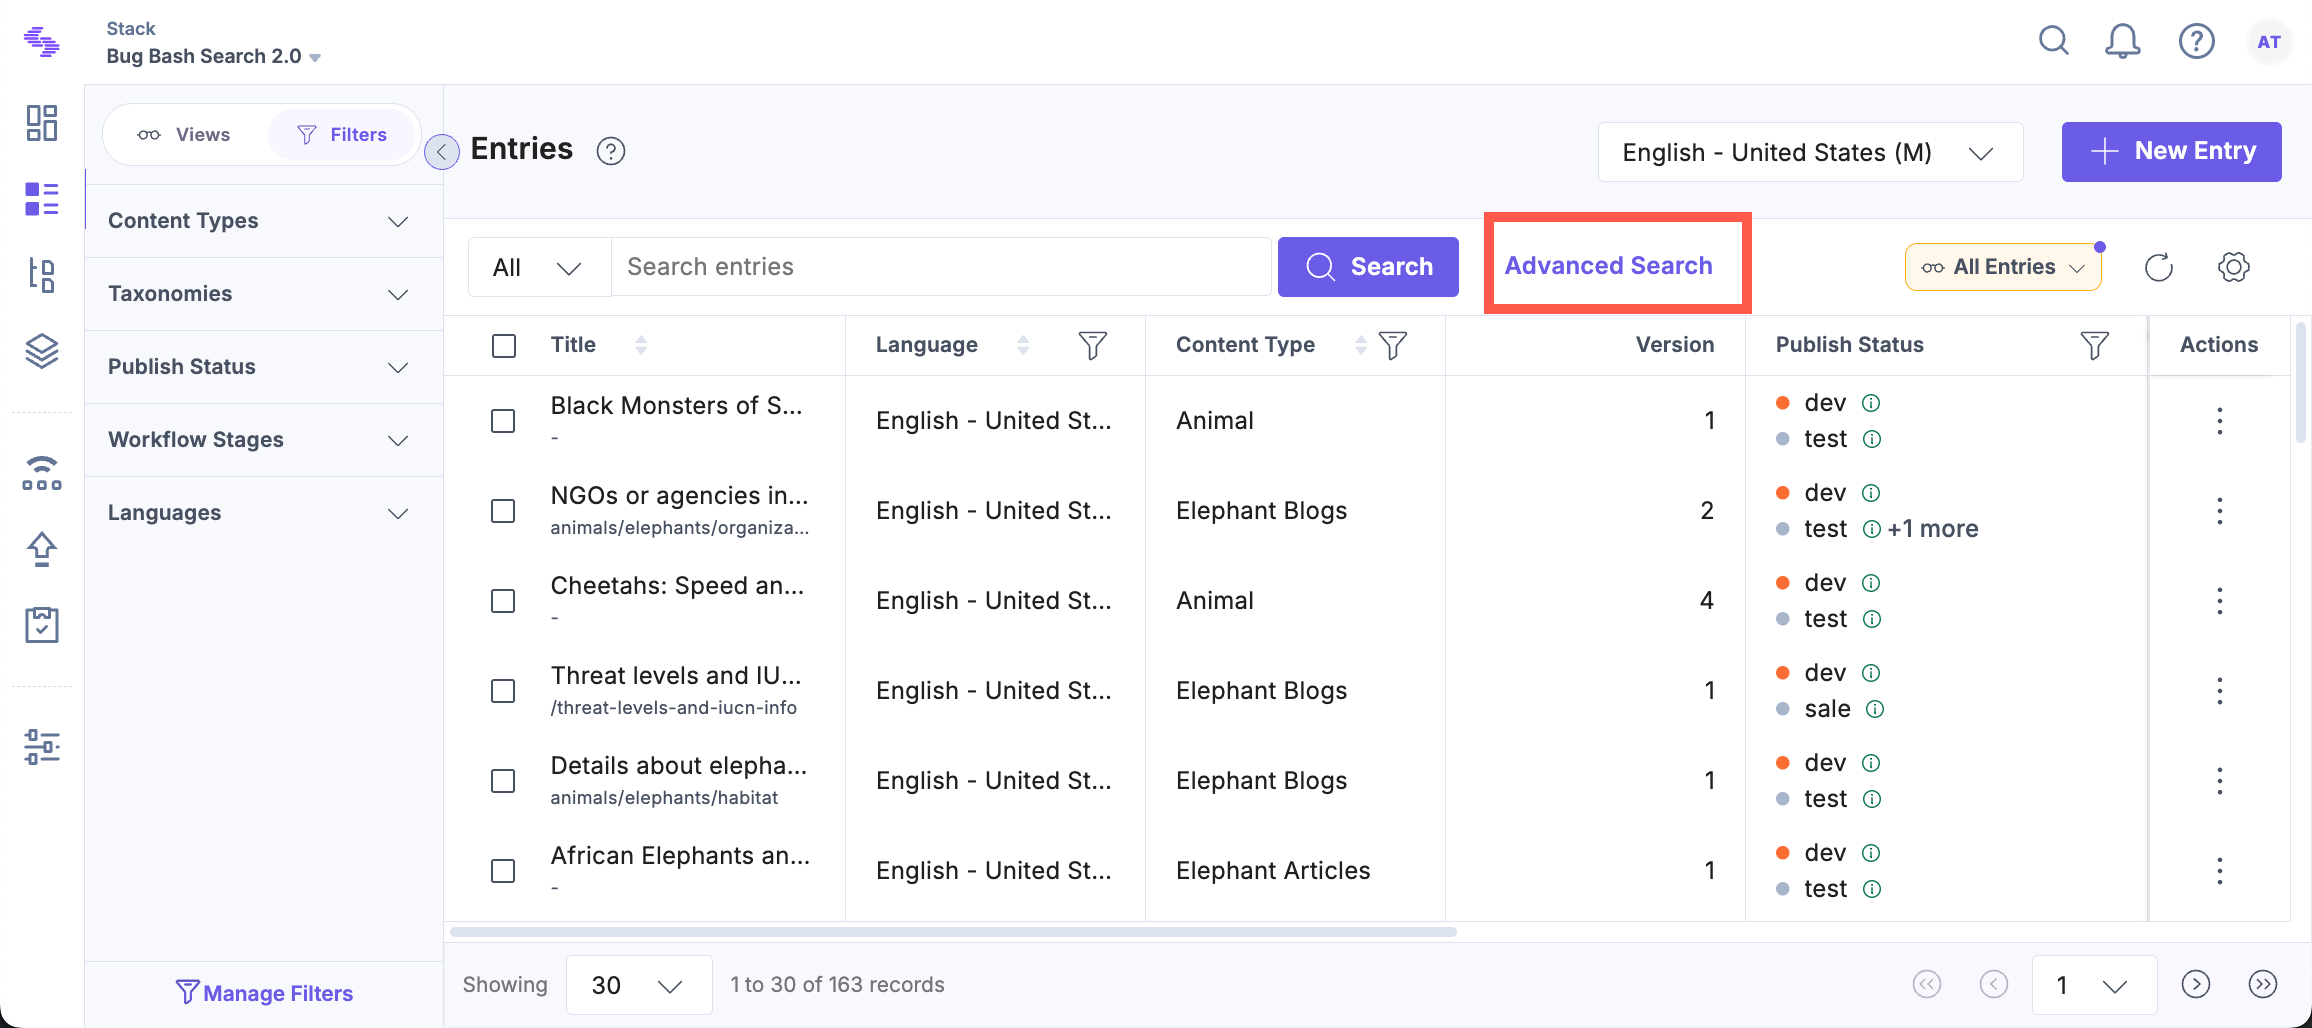This screenshot has width=2312, height=1028.
Task: Open table settings gear icon
Action: tap(2233, 267)
